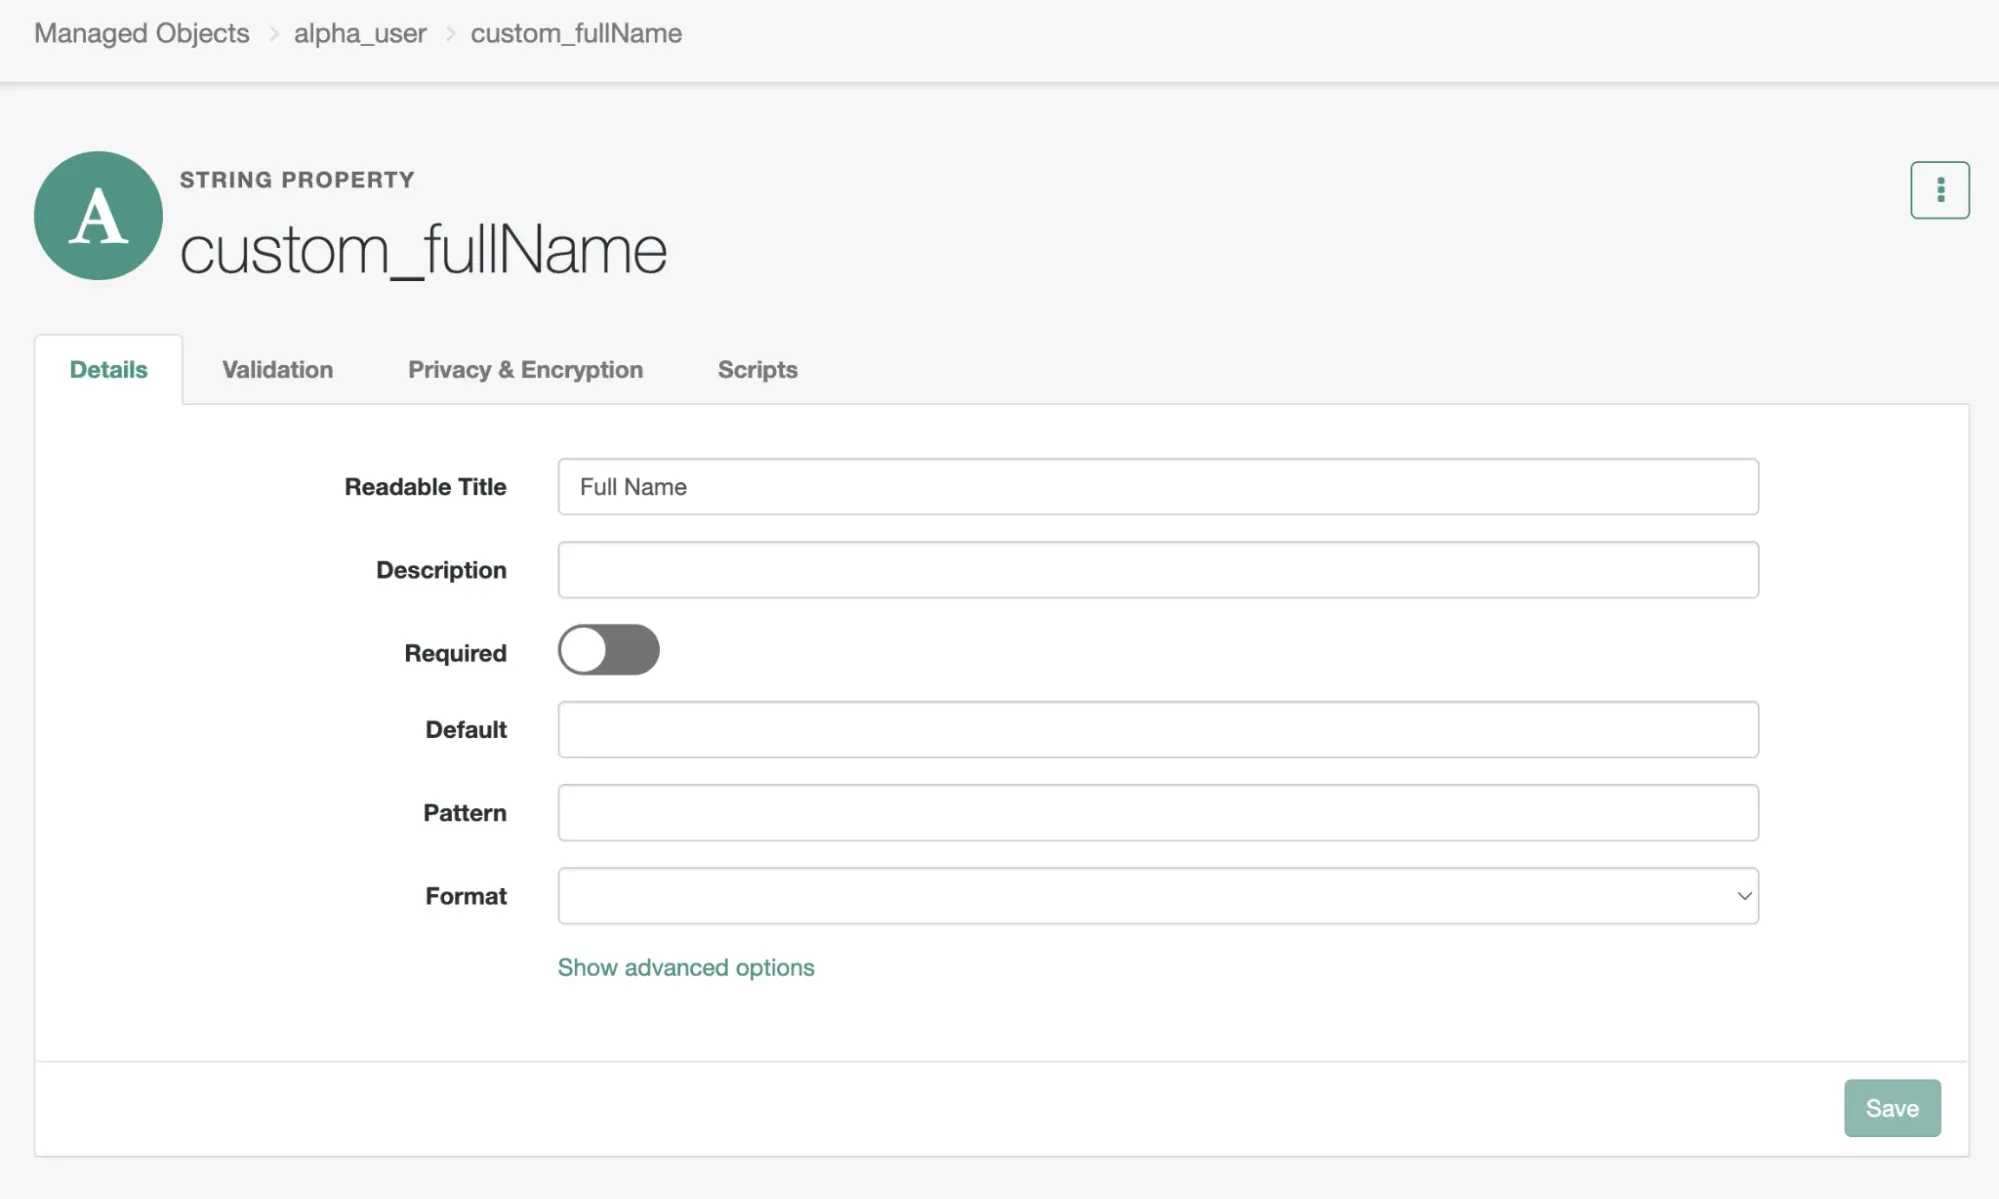The width and height of the screenshot is (1999, 1199).
Task: Go to Managed Objects breadcrumb
Action: pyautogui.click(x=142, y=33)
